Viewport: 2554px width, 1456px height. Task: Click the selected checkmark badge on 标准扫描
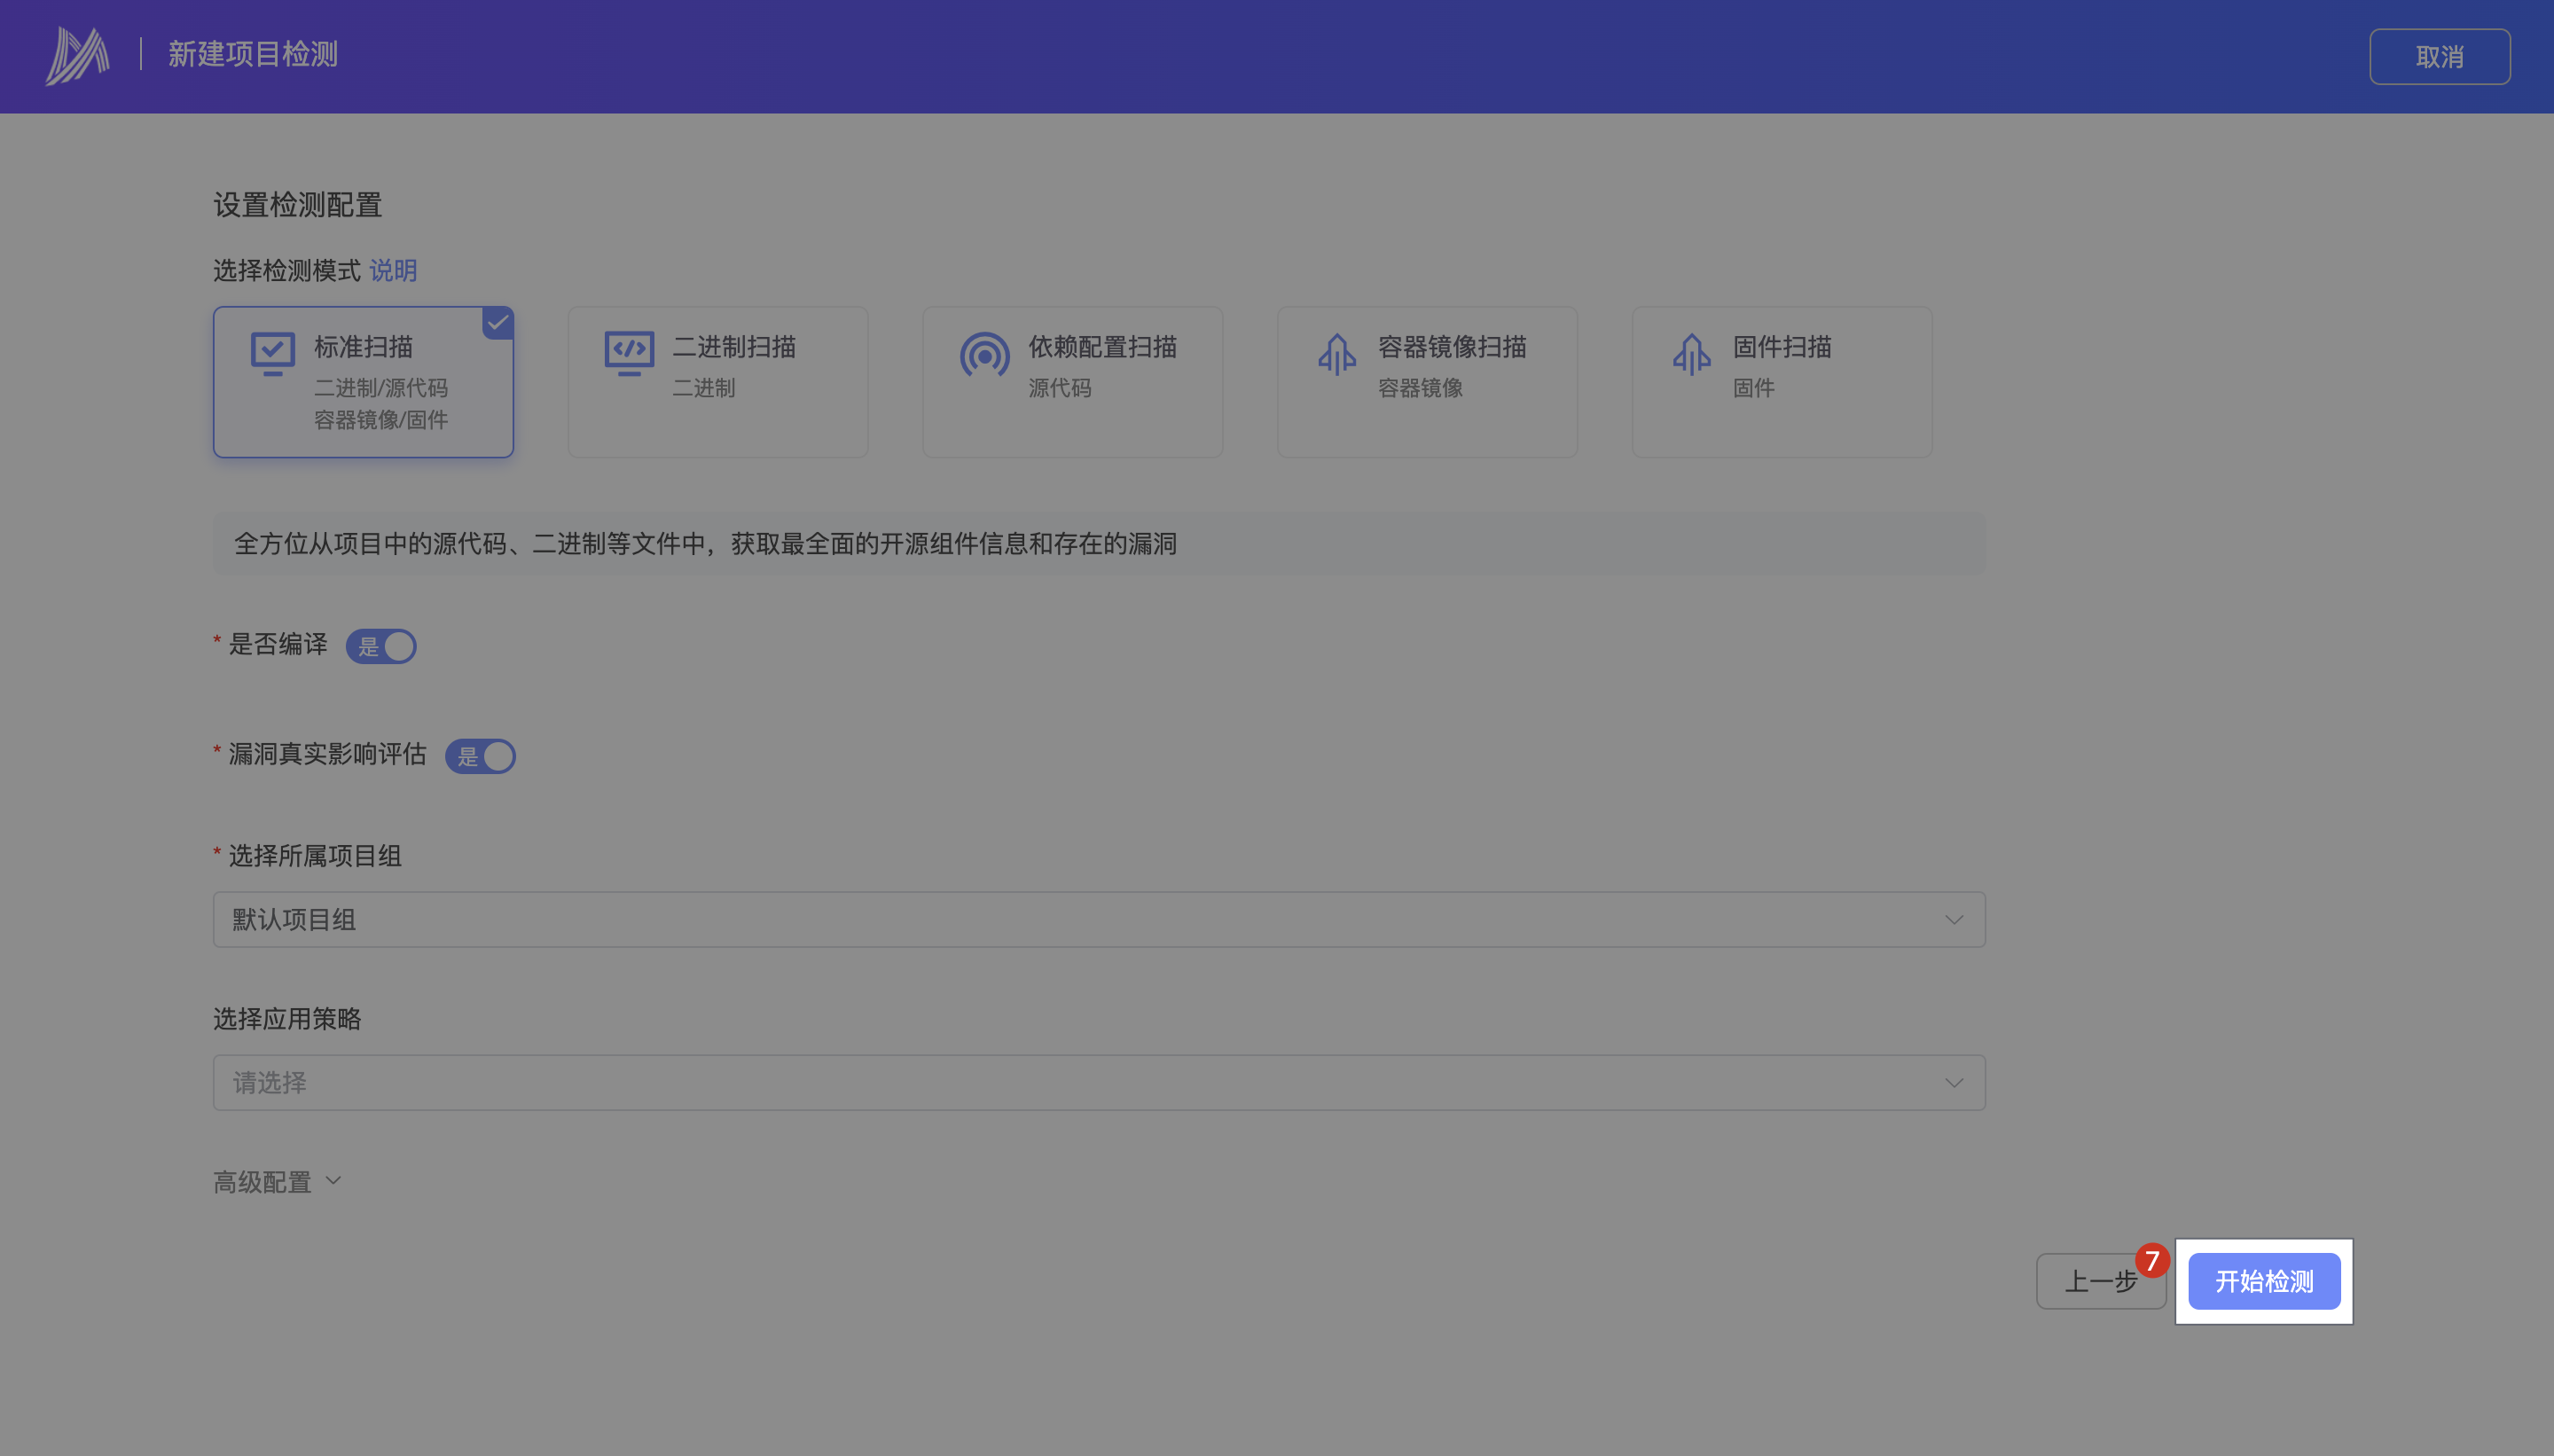coord(498,323)
